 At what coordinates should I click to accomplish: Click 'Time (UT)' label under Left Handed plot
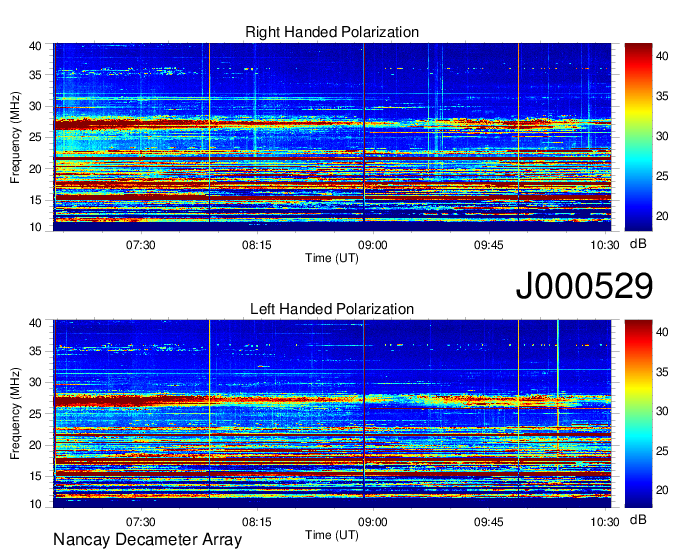[332, 535]
